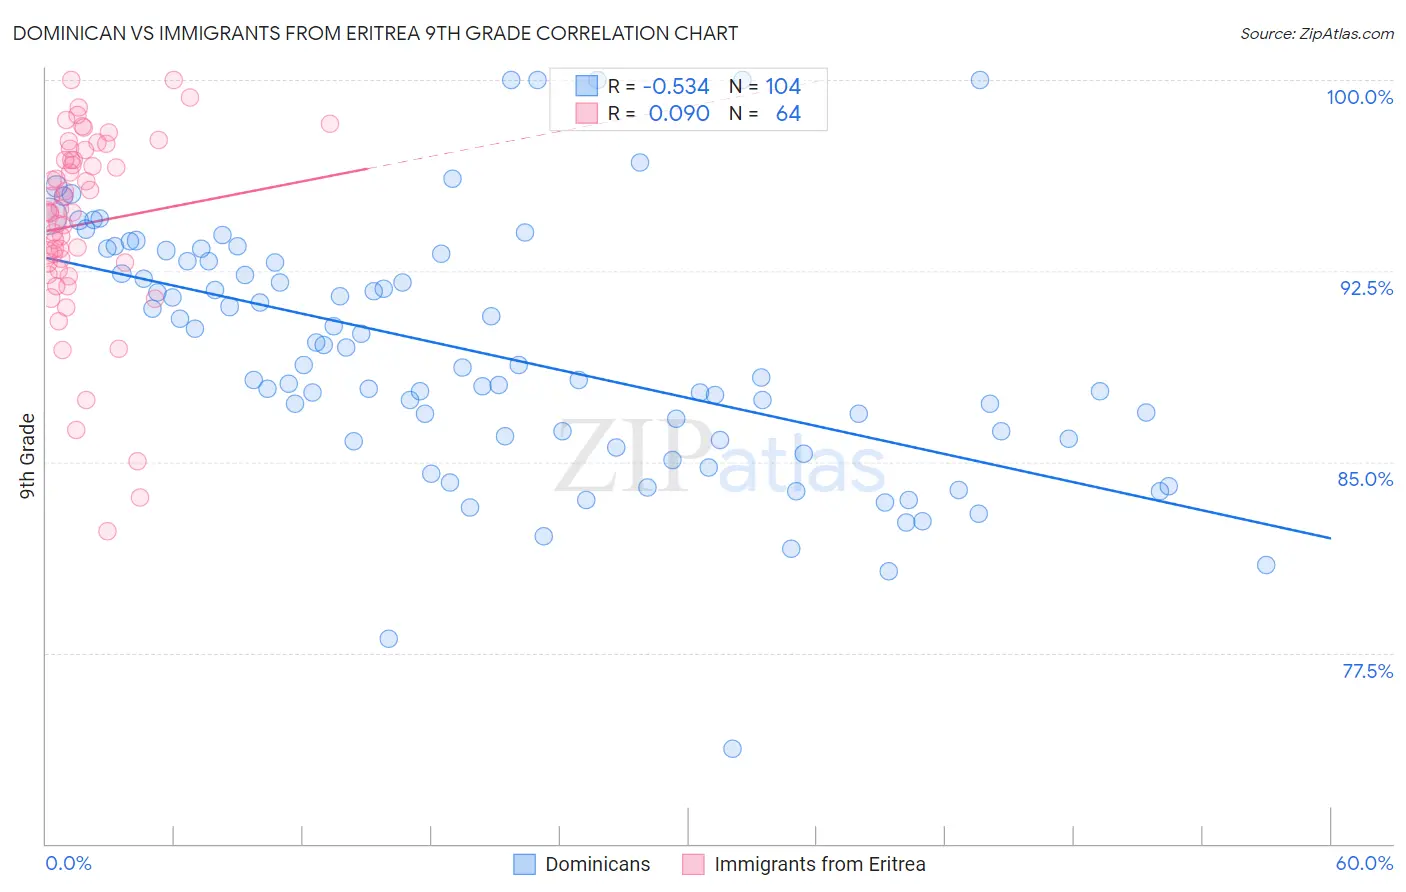Click the 77.5% y-axis label
1406x892 pixels.
click(1367, 671)
